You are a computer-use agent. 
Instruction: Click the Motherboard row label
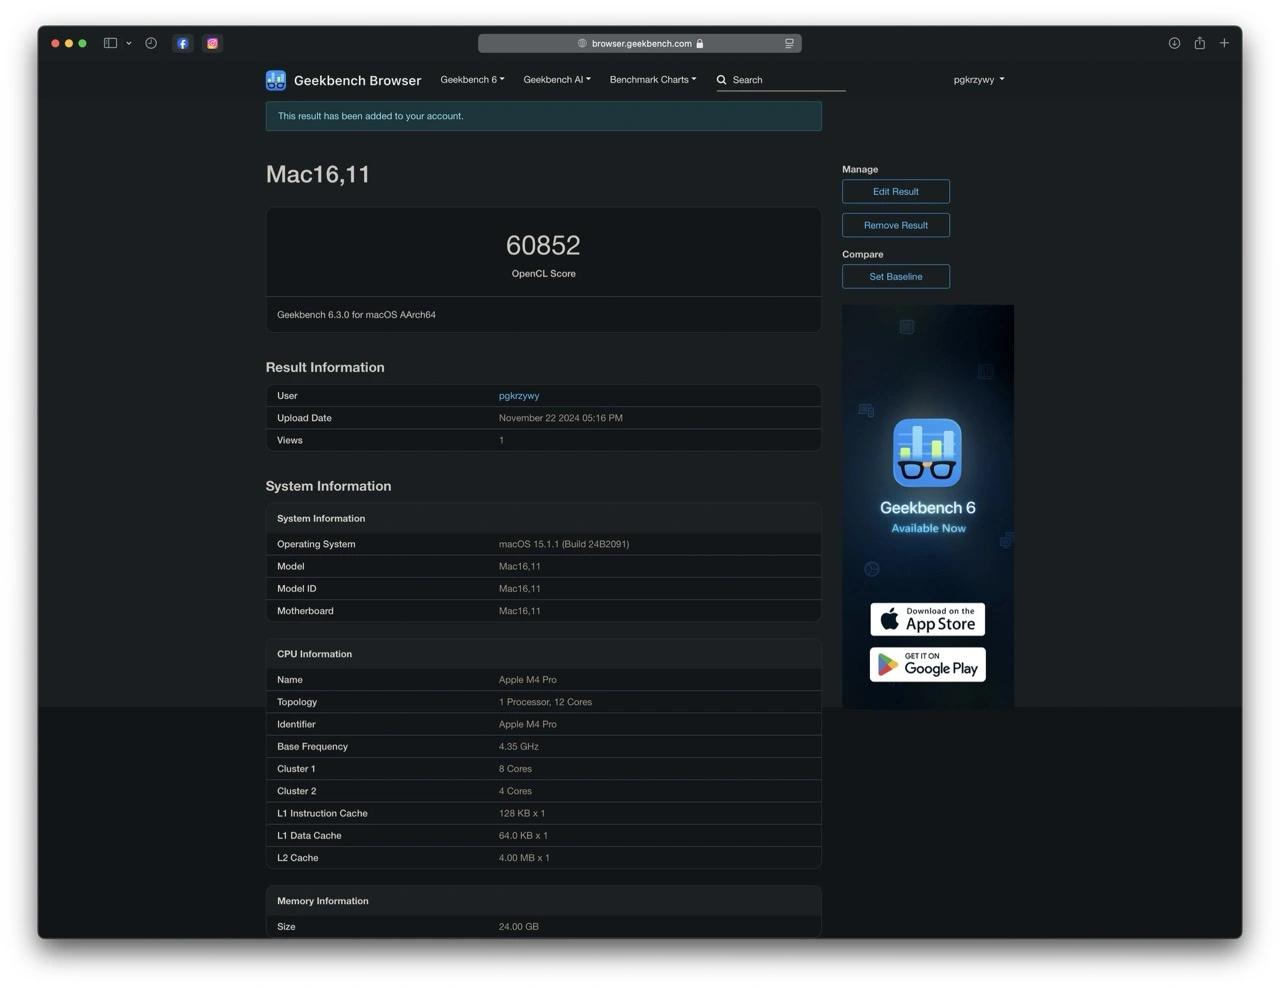[x=305, y=611]
